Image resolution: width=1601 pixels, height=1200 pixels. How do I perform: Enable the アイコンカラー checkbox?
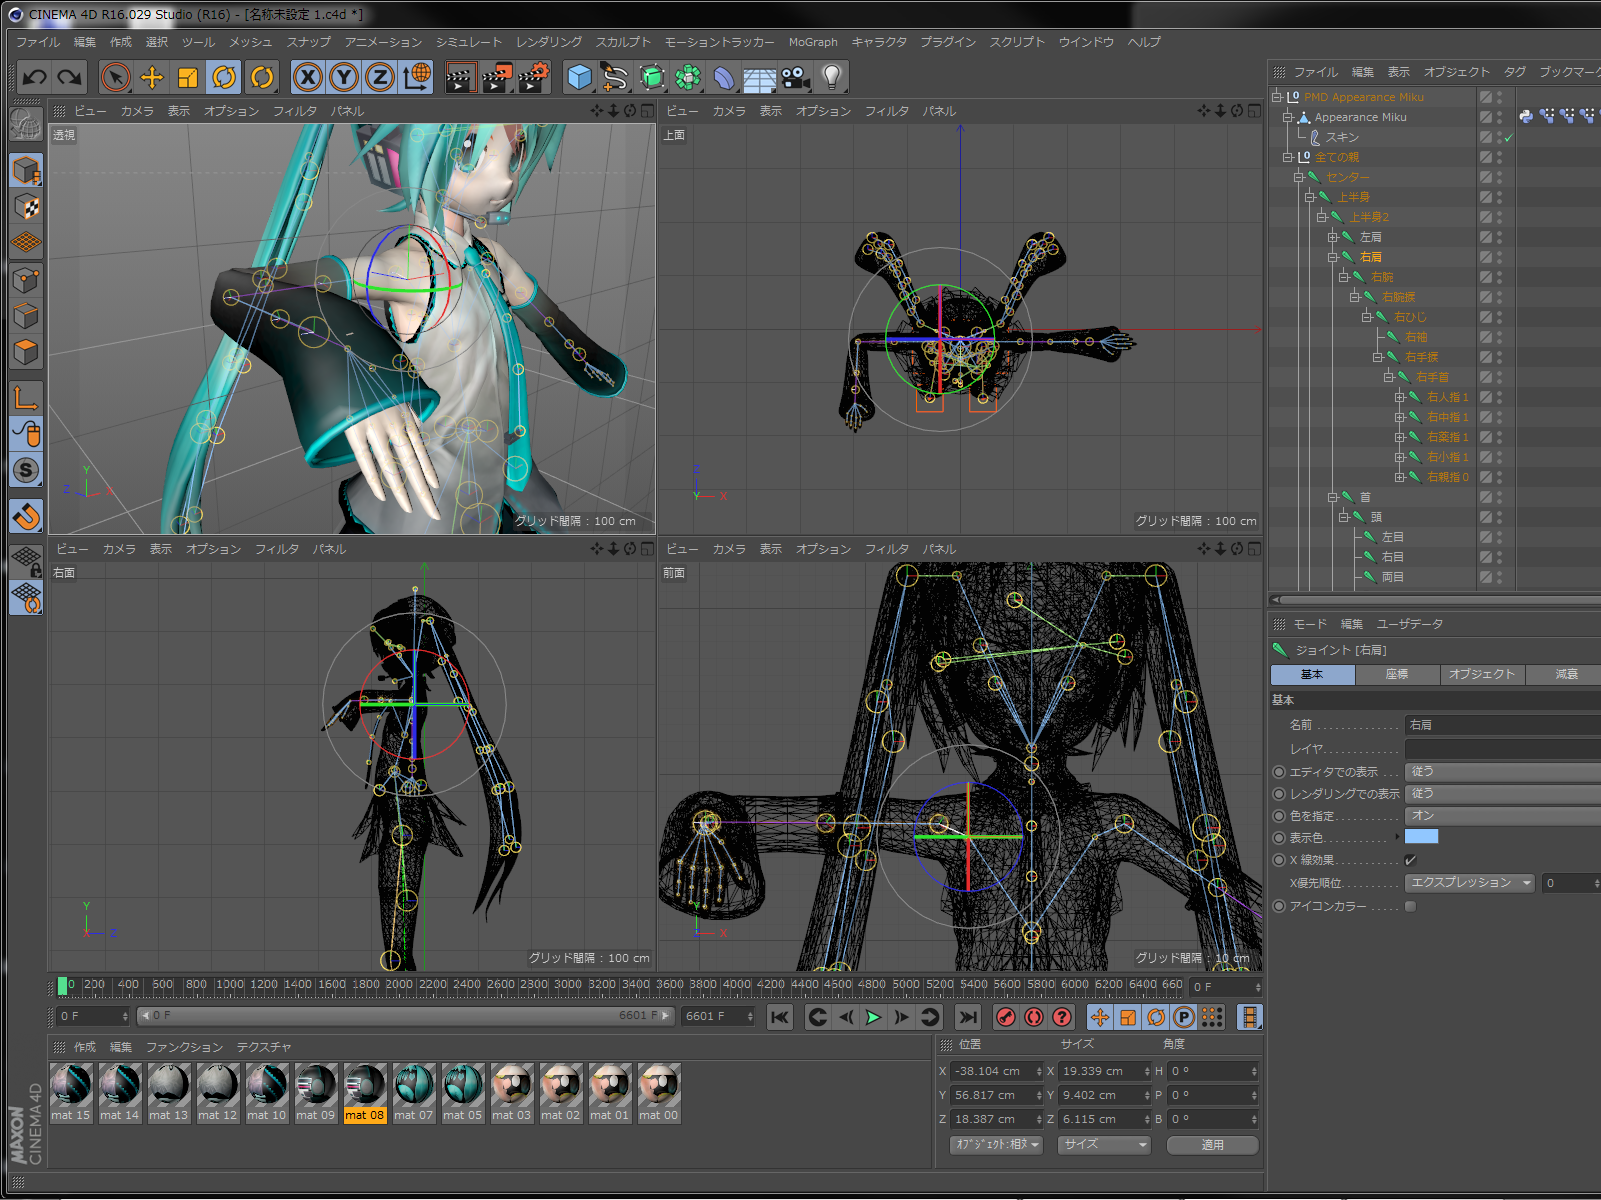[1410, 906]
